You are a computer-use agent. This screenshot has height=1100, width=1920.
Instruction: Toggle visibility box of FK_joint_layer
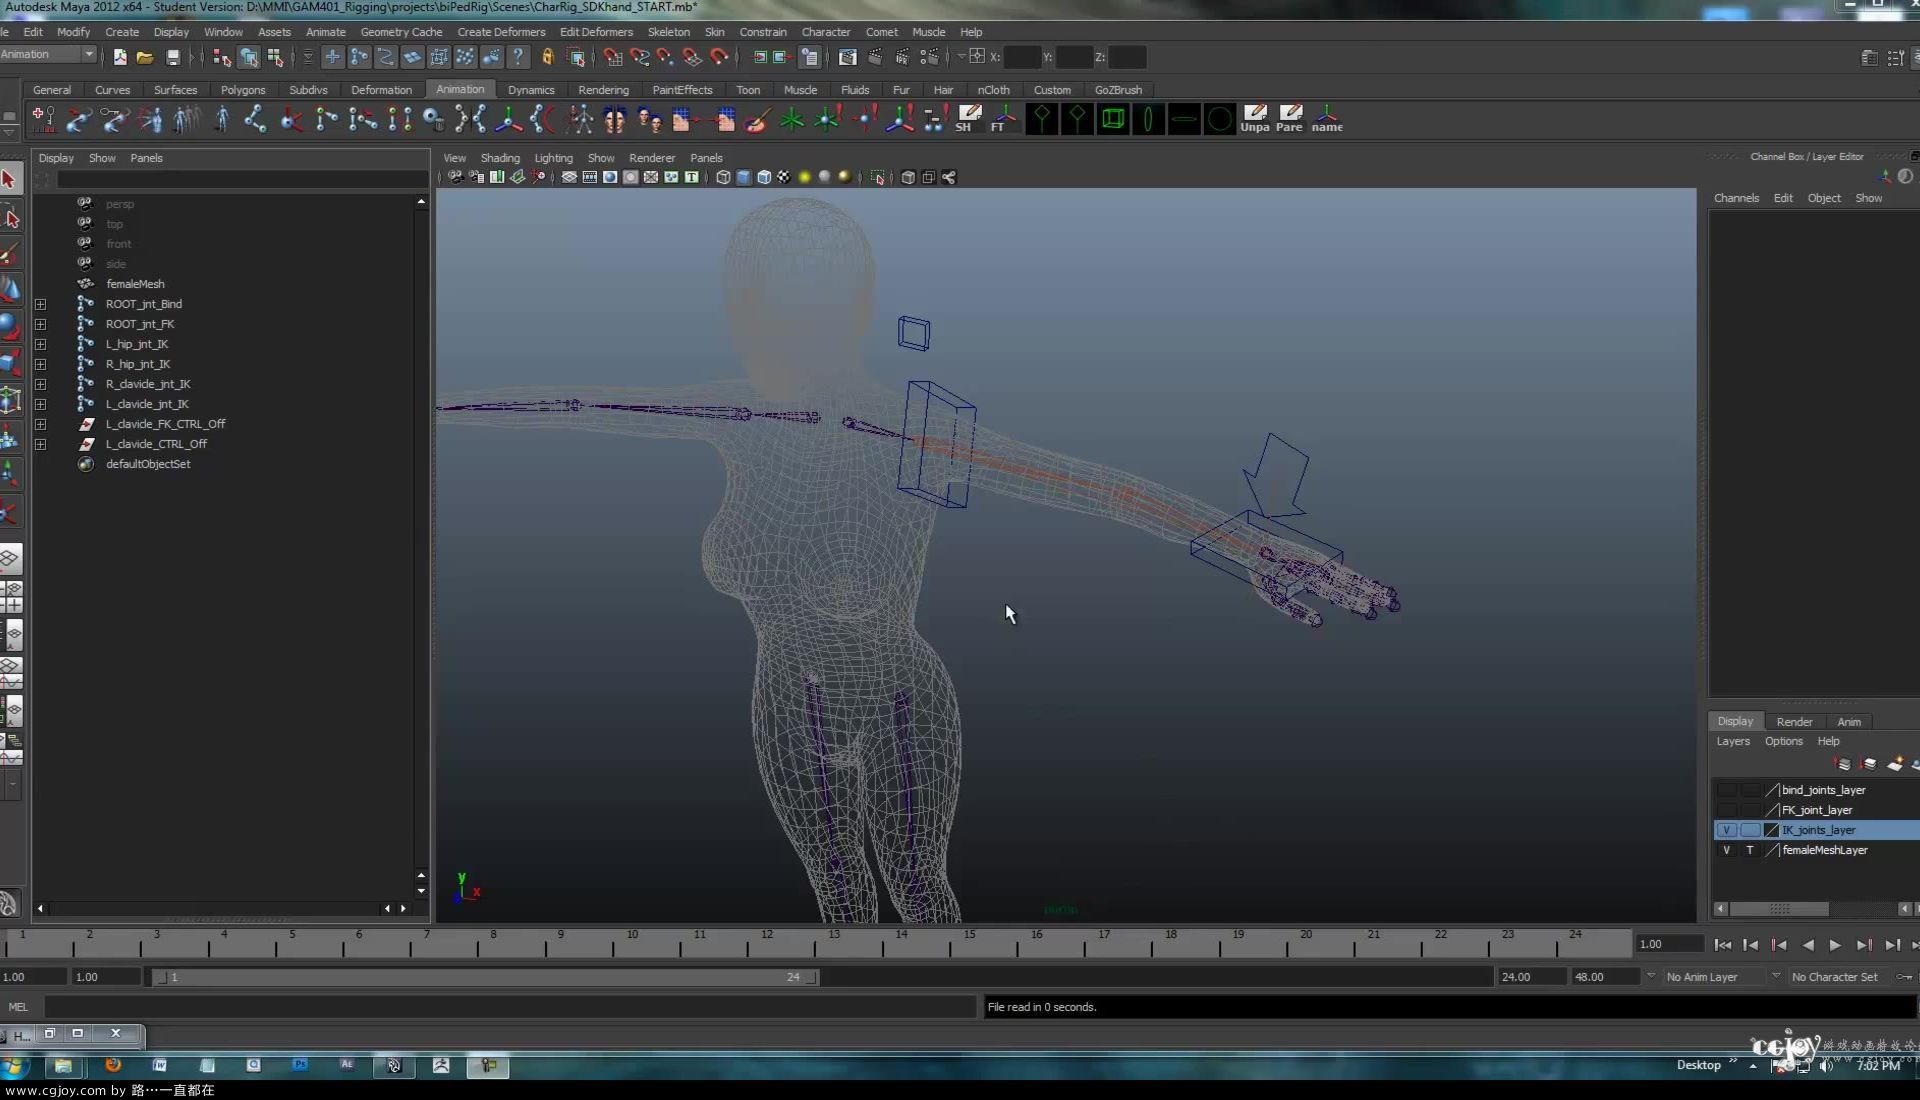pyautogui.click(x=1726, y=810)
